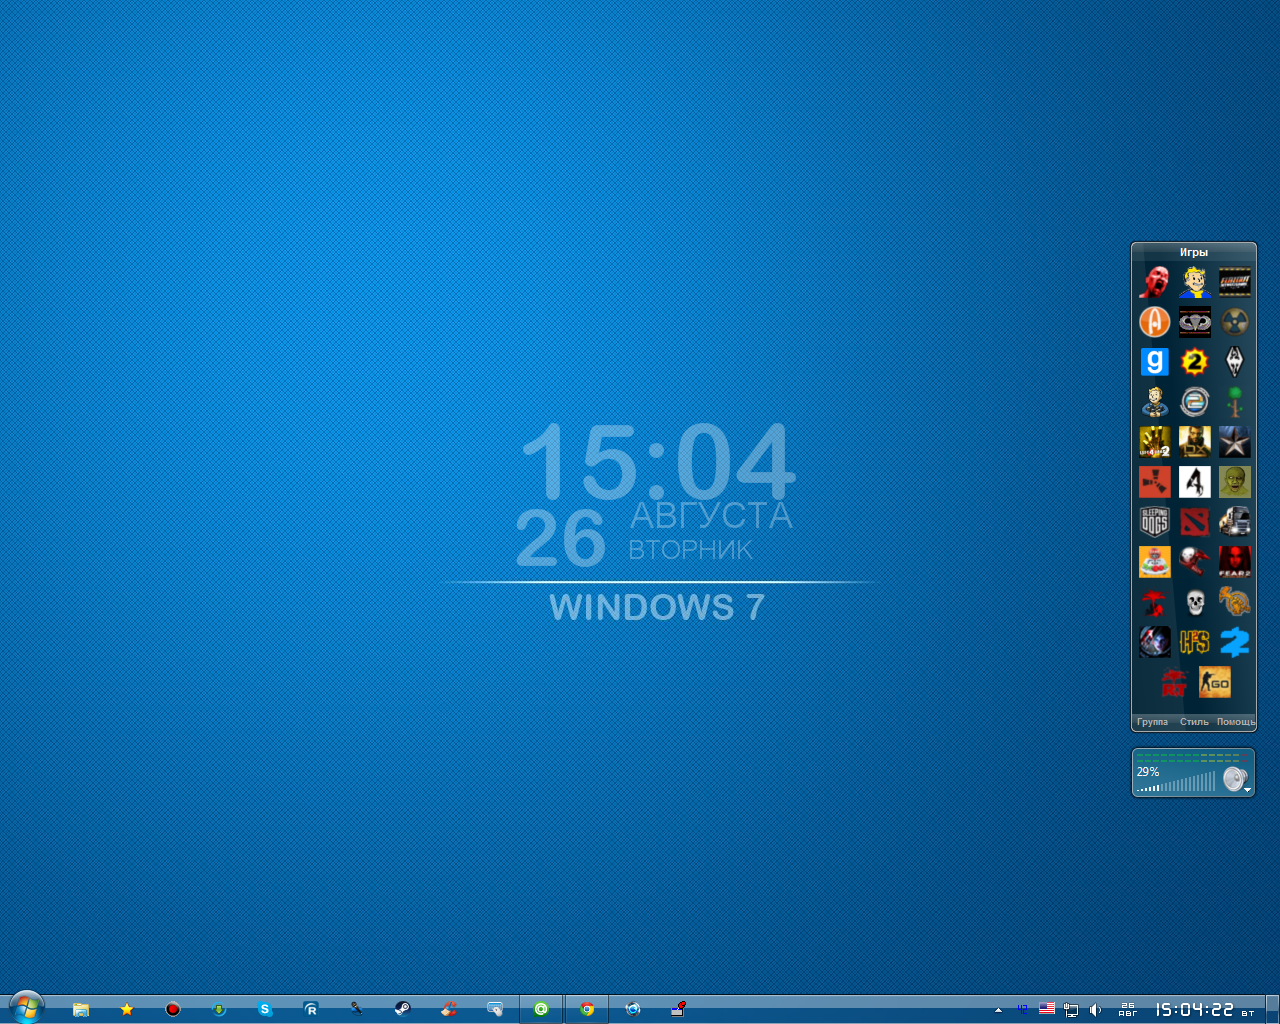Open the Группа menu in games panel
The image size is (1280, 1024).
pyautogui.click(x=1152, y=722)
